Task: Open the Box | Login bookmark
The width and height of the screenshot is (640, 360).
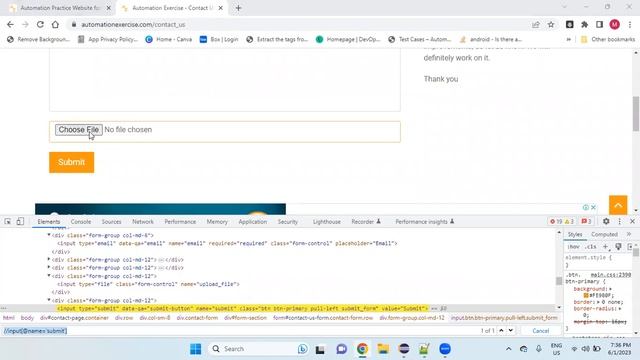Action: (x=219, y=39)
